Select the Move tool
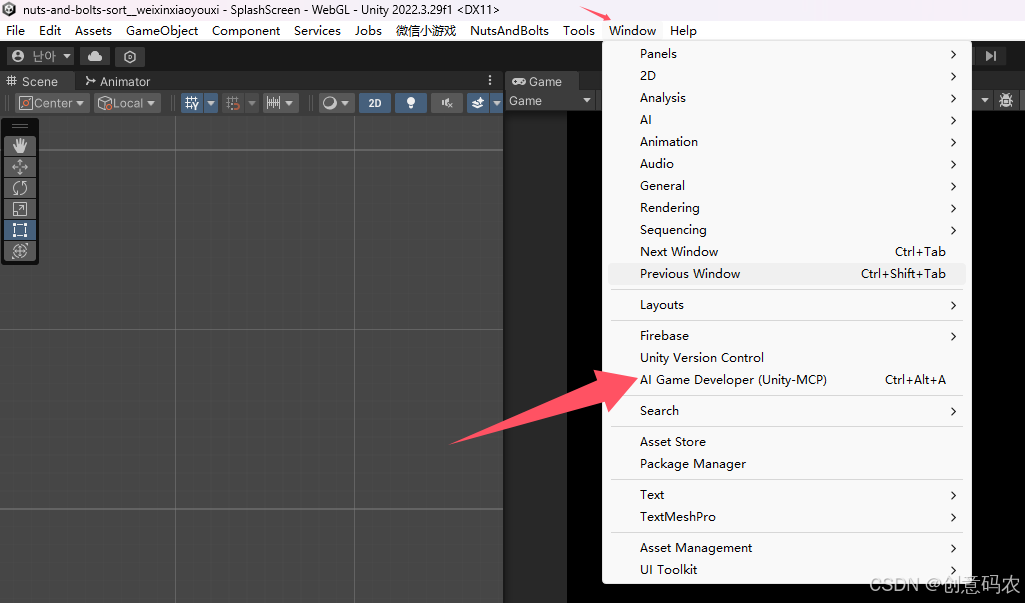This screenshot has height=603, width=1025. [20, 167]
